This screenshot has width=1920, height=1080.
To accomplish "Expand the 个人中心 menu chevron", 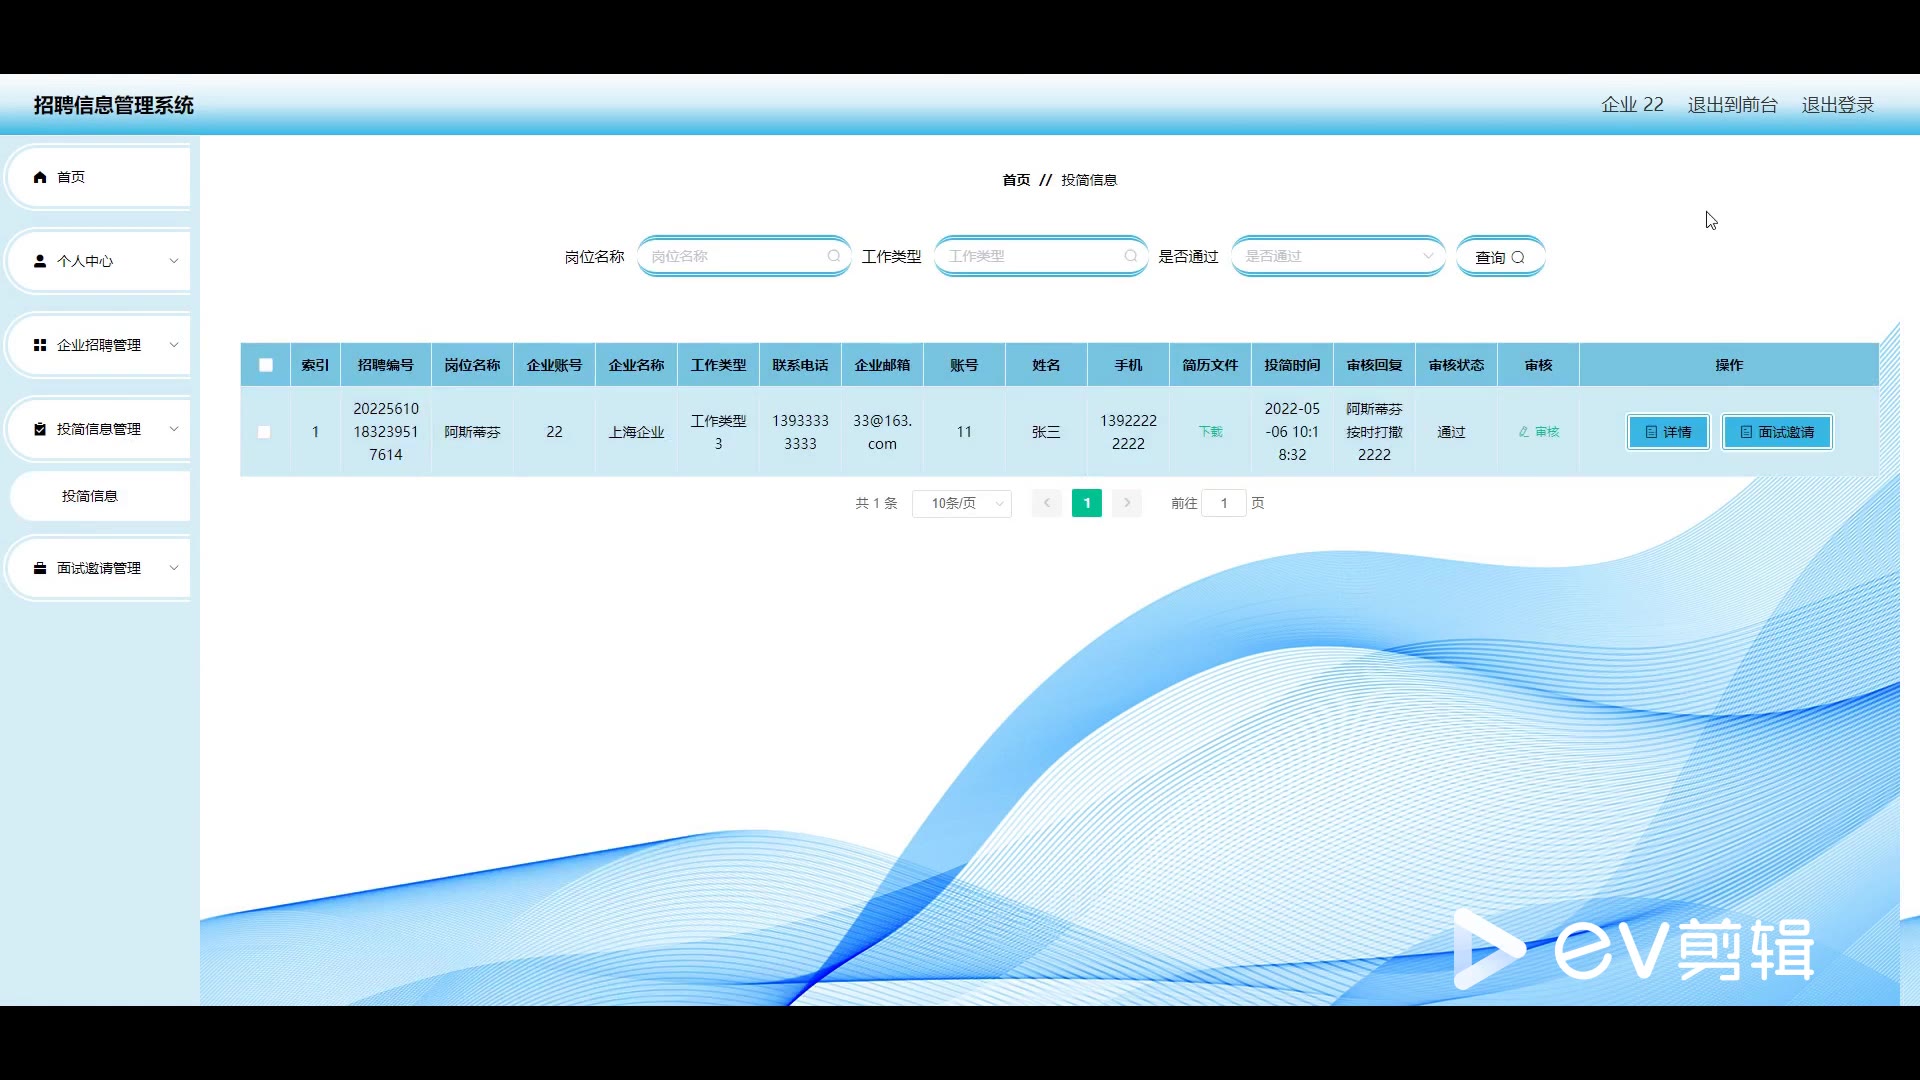I will point(173,261).
